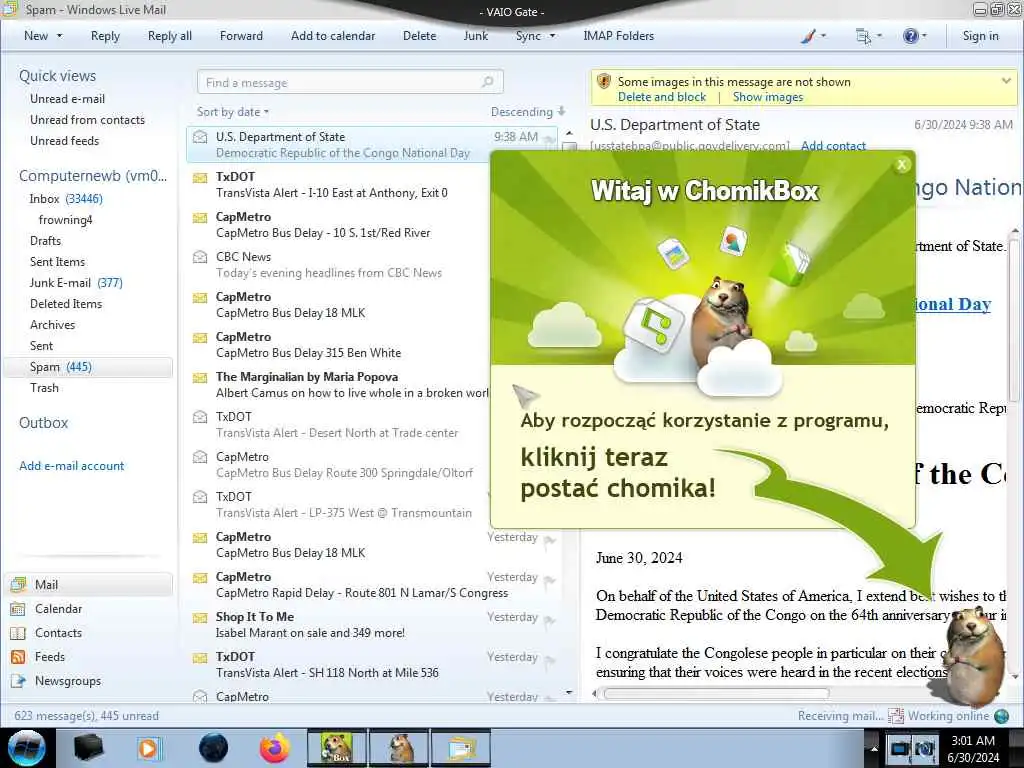Click Sign in
The image size is (1024, 768).
pyautogui.click(x=980, y=36)
